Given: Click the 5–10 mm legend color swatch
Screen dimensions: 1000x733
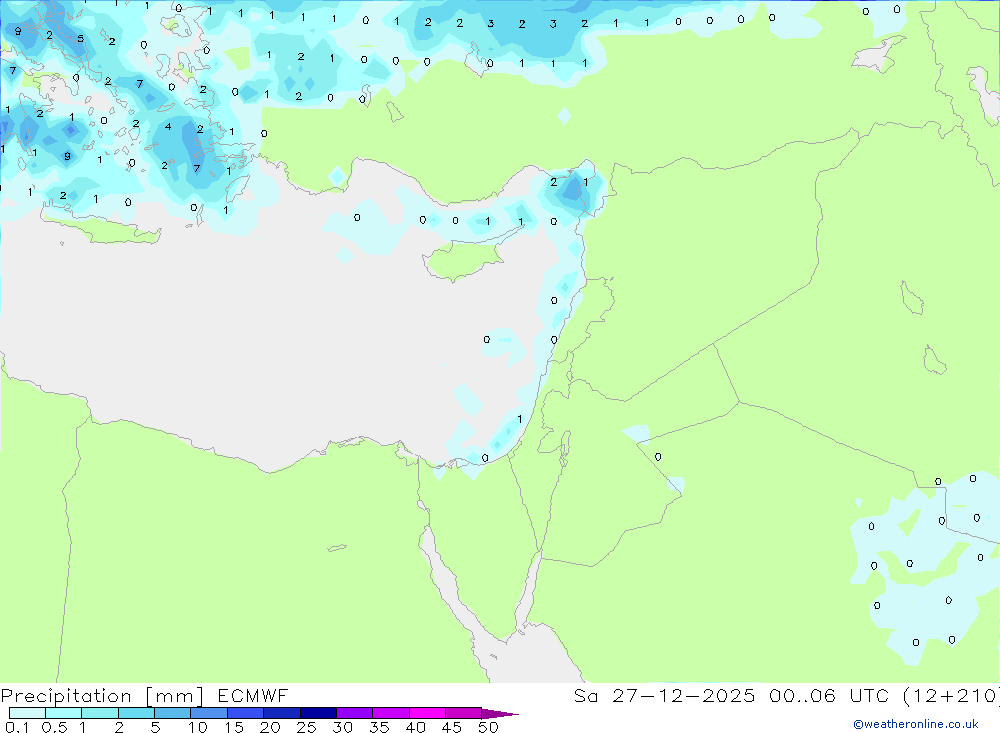Looking at the screenshot, I should (173, 713).
